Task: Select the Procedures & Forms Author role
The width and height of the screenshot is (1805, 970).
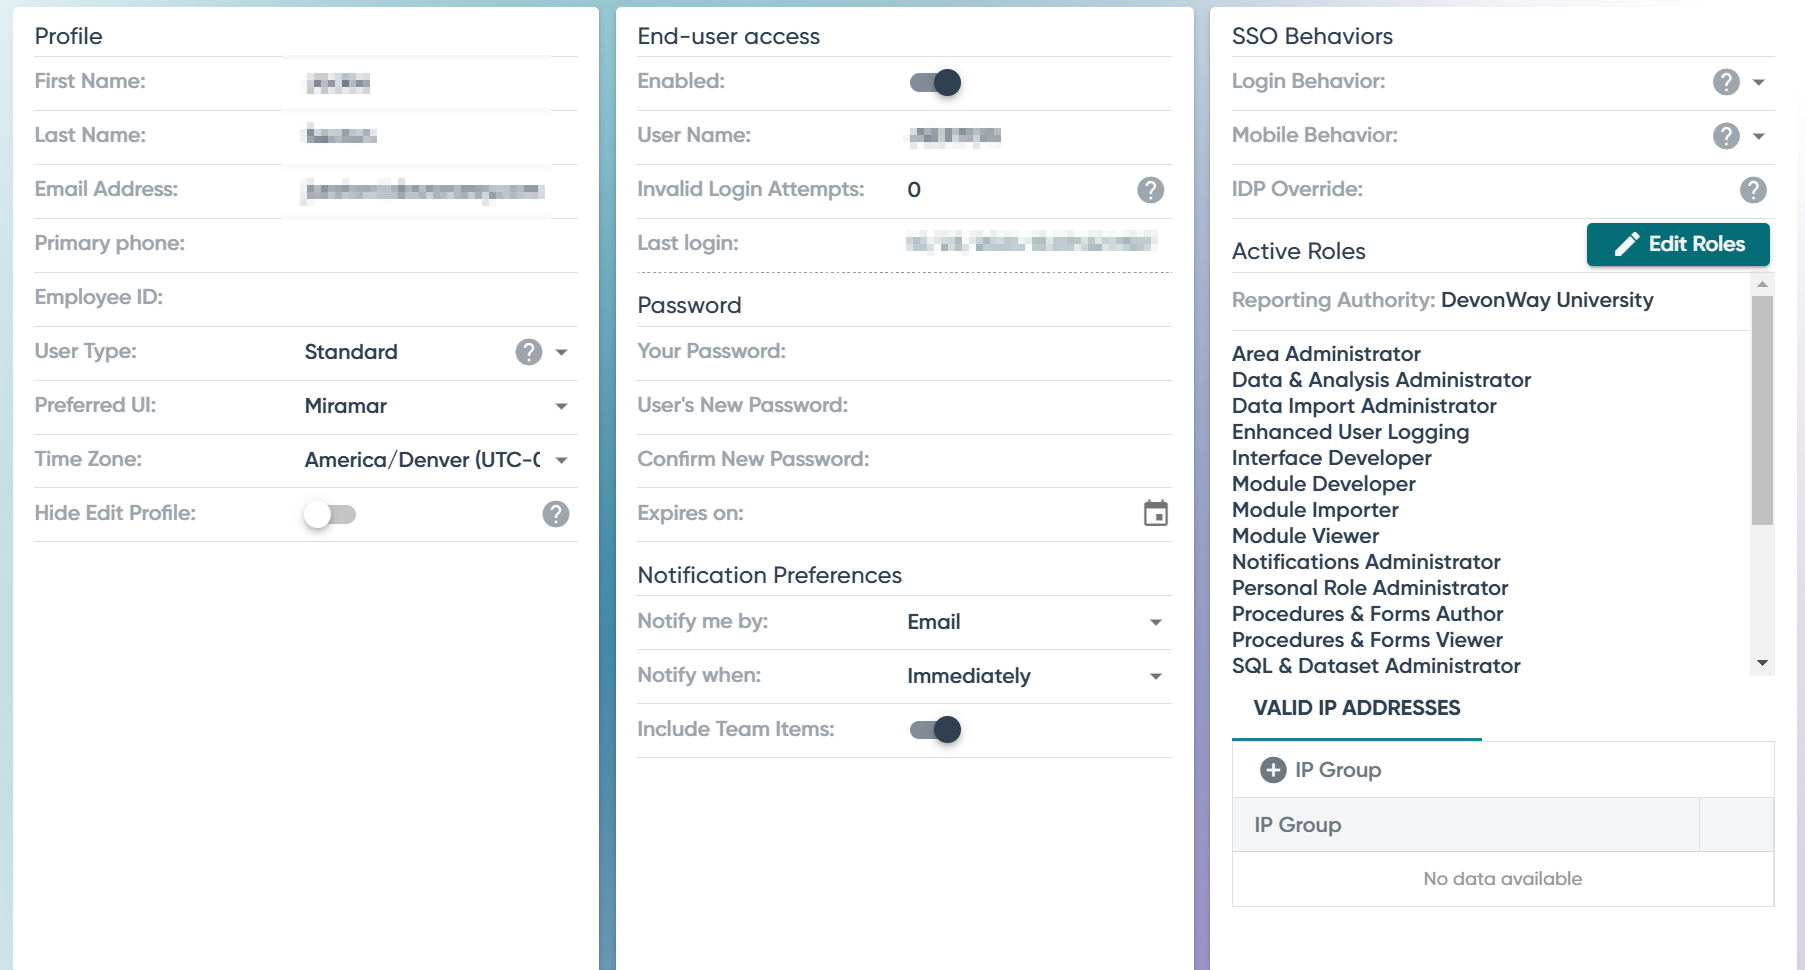Action: (x=1367, y=614)
